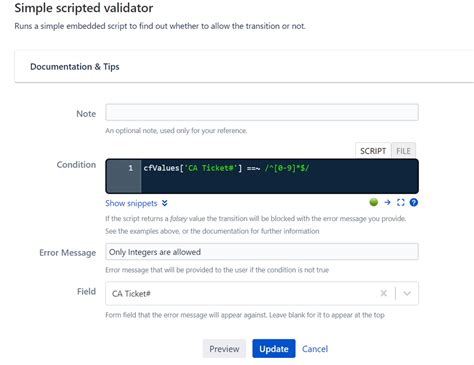The image size is (474, 365).
Task: Focus the Note input field
Action: pos(262,112)
